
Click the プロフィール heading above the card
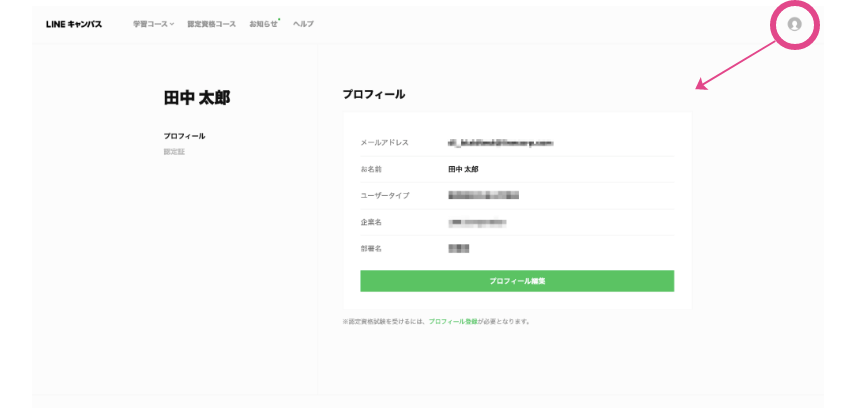[x=374, y=94]
